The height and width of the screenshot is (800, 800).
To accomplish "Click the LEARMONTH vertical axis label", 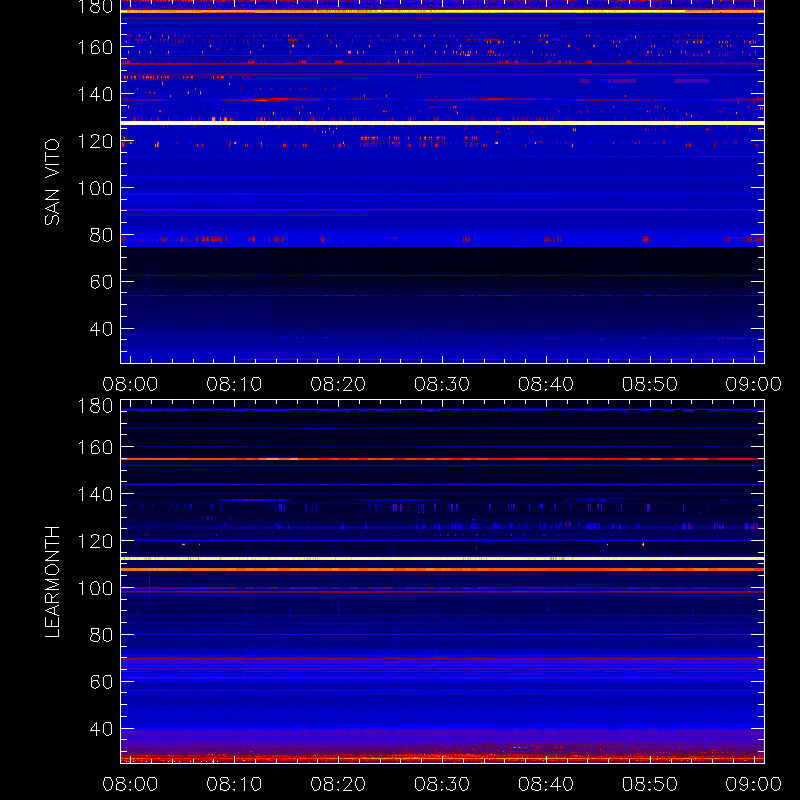I will point(52,582).
